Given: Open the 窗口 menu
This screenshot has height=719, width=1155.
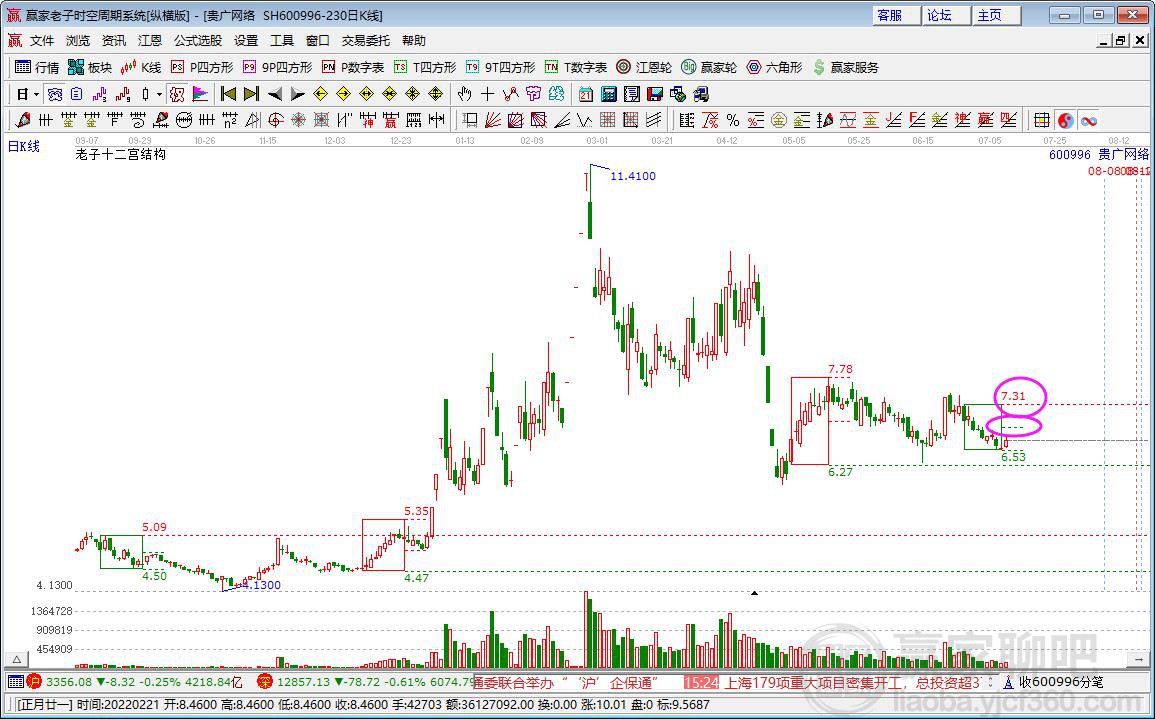Looking at the screenshot, I should (318, 41).
